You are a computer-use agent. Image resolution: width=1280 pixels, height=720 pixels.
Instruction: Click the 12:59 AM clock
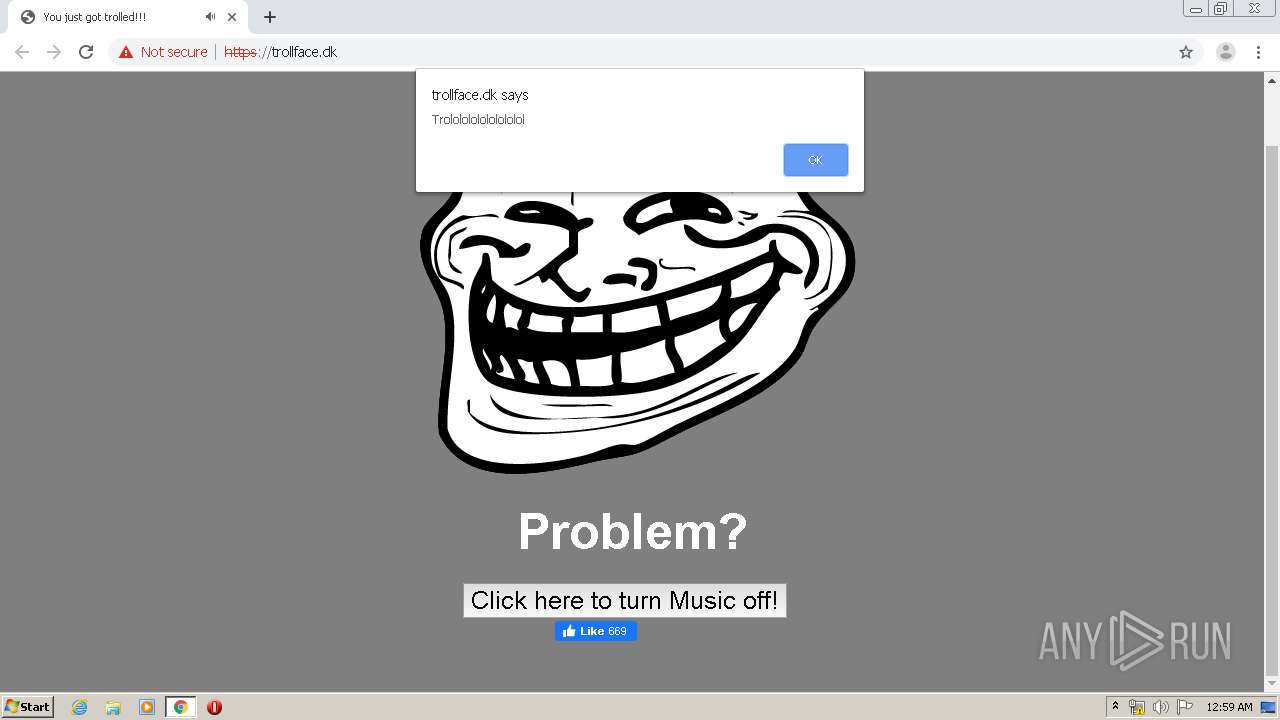tap(1229, 707)
